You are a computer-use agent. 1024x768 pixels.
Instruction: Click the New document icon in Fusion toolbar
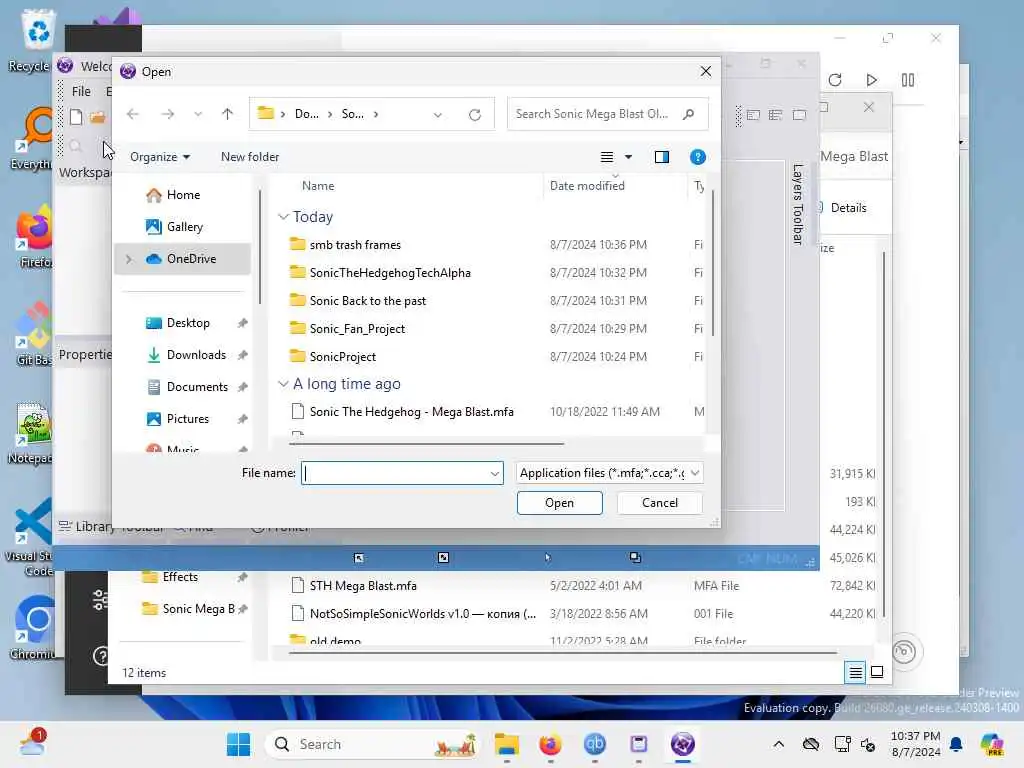pyautogui.click(x=76, y=117)
